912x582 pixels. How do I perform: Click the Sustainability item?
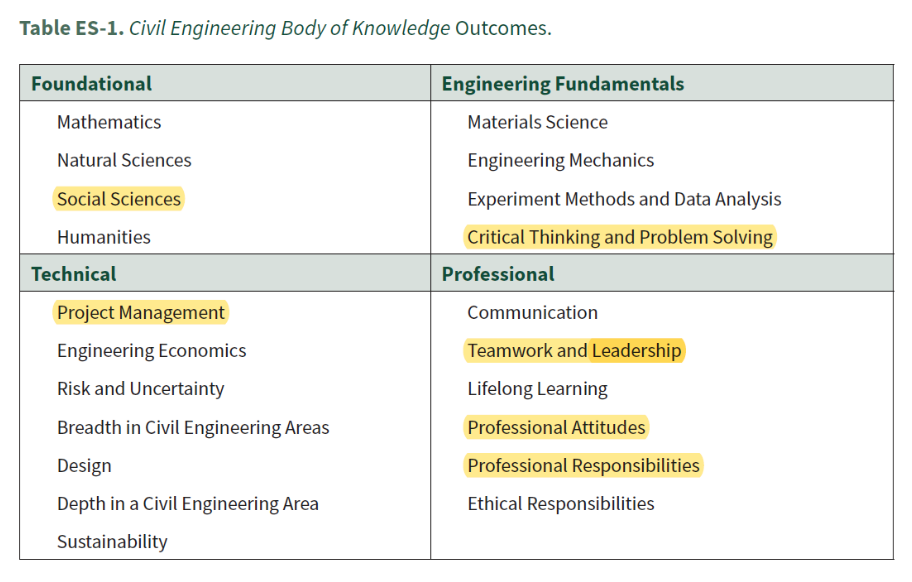point(112,542)
